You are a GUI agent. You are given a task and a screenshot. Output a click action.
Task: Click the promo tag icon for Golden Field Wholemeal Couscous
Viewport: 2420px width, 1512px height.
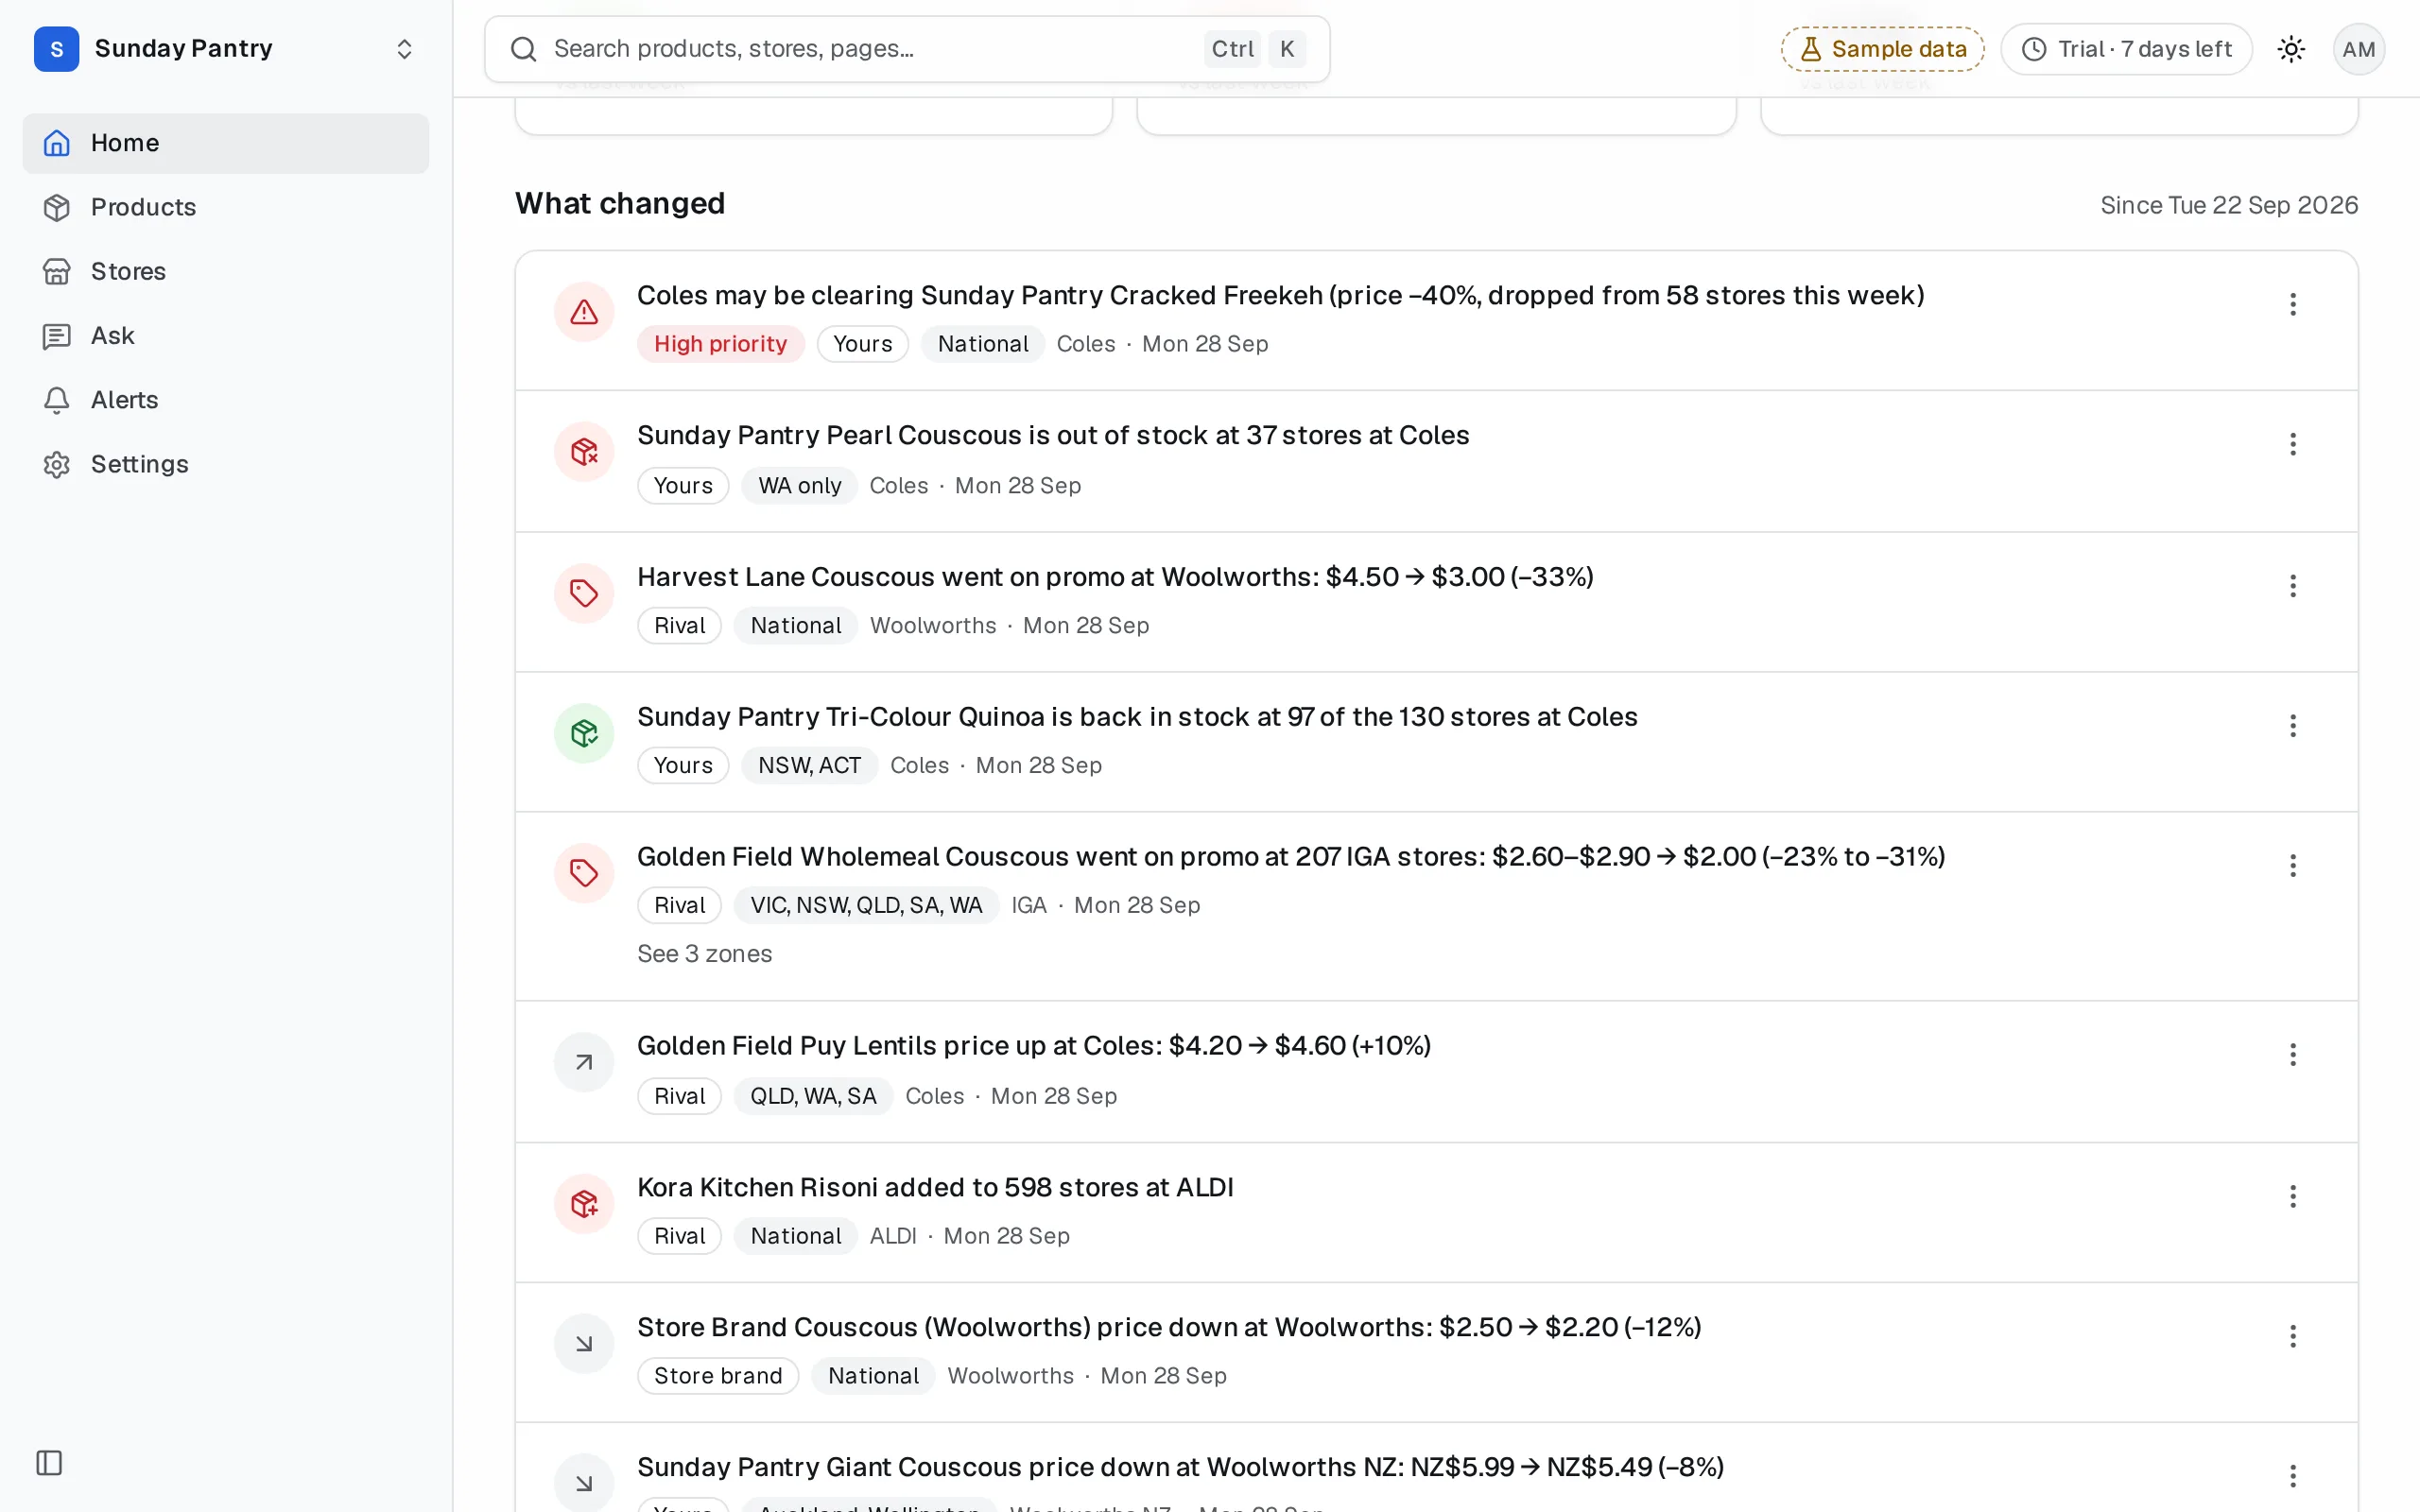pos(584,873)
